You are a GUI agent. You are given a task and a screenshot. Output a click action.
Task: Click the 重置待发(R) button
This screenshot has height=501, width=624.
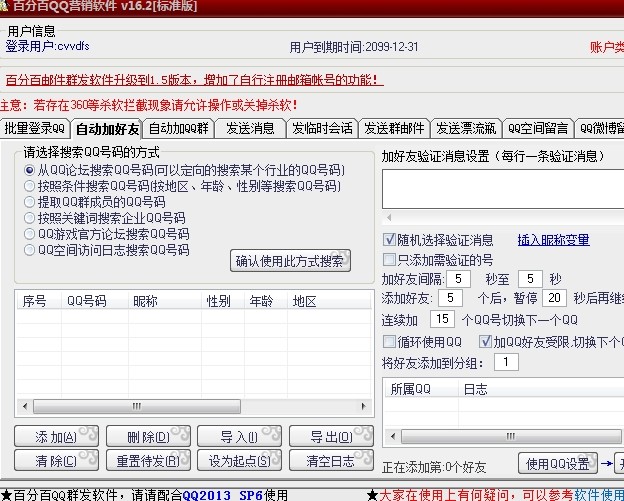pyautogui.click(x=148, y=460)
